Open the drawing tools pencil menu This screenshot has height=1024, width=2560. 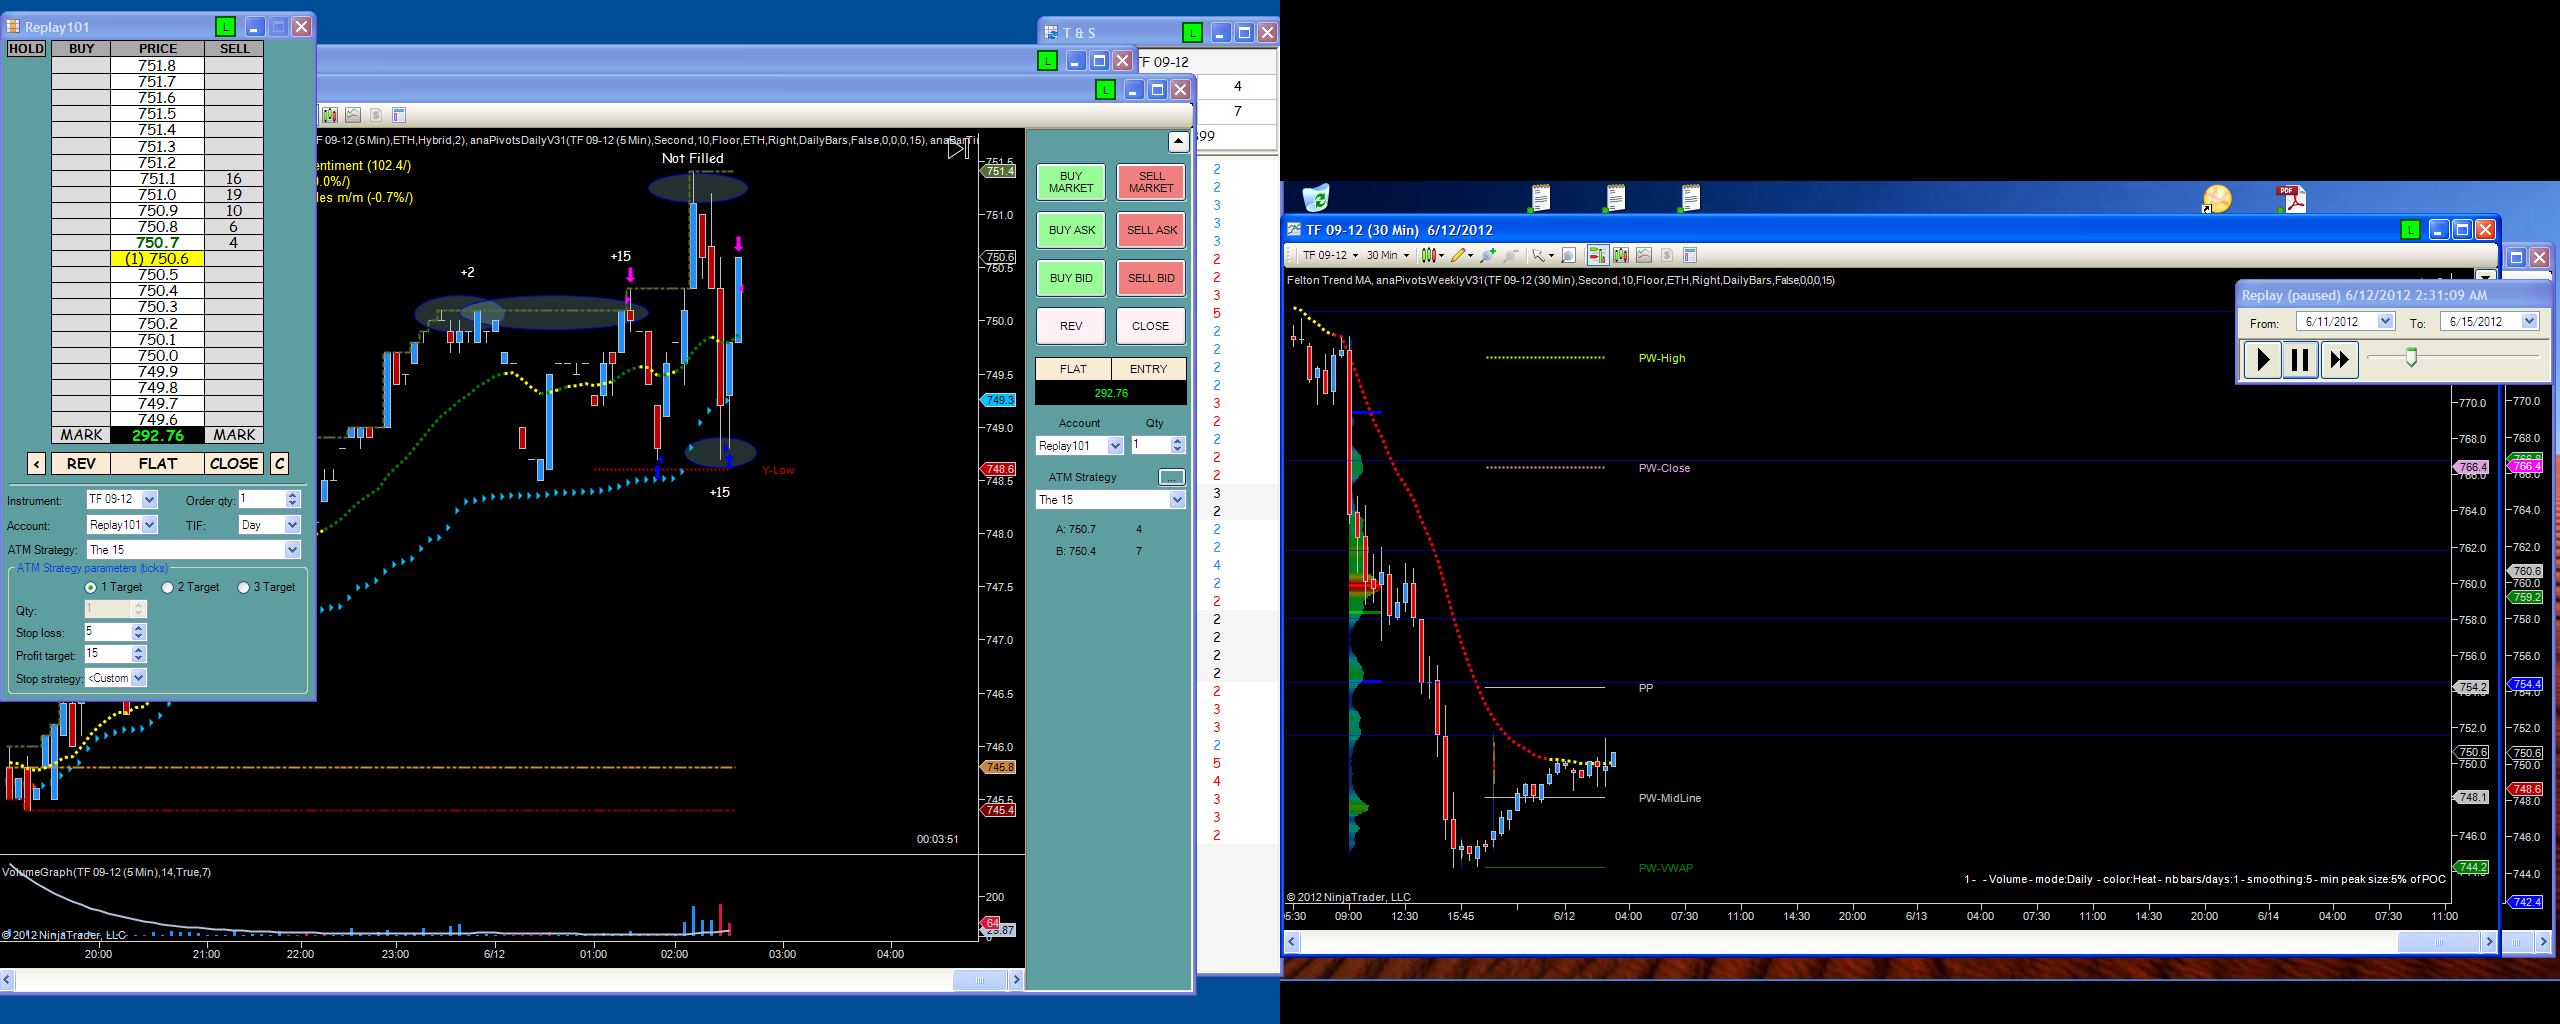coord(1461,255)
